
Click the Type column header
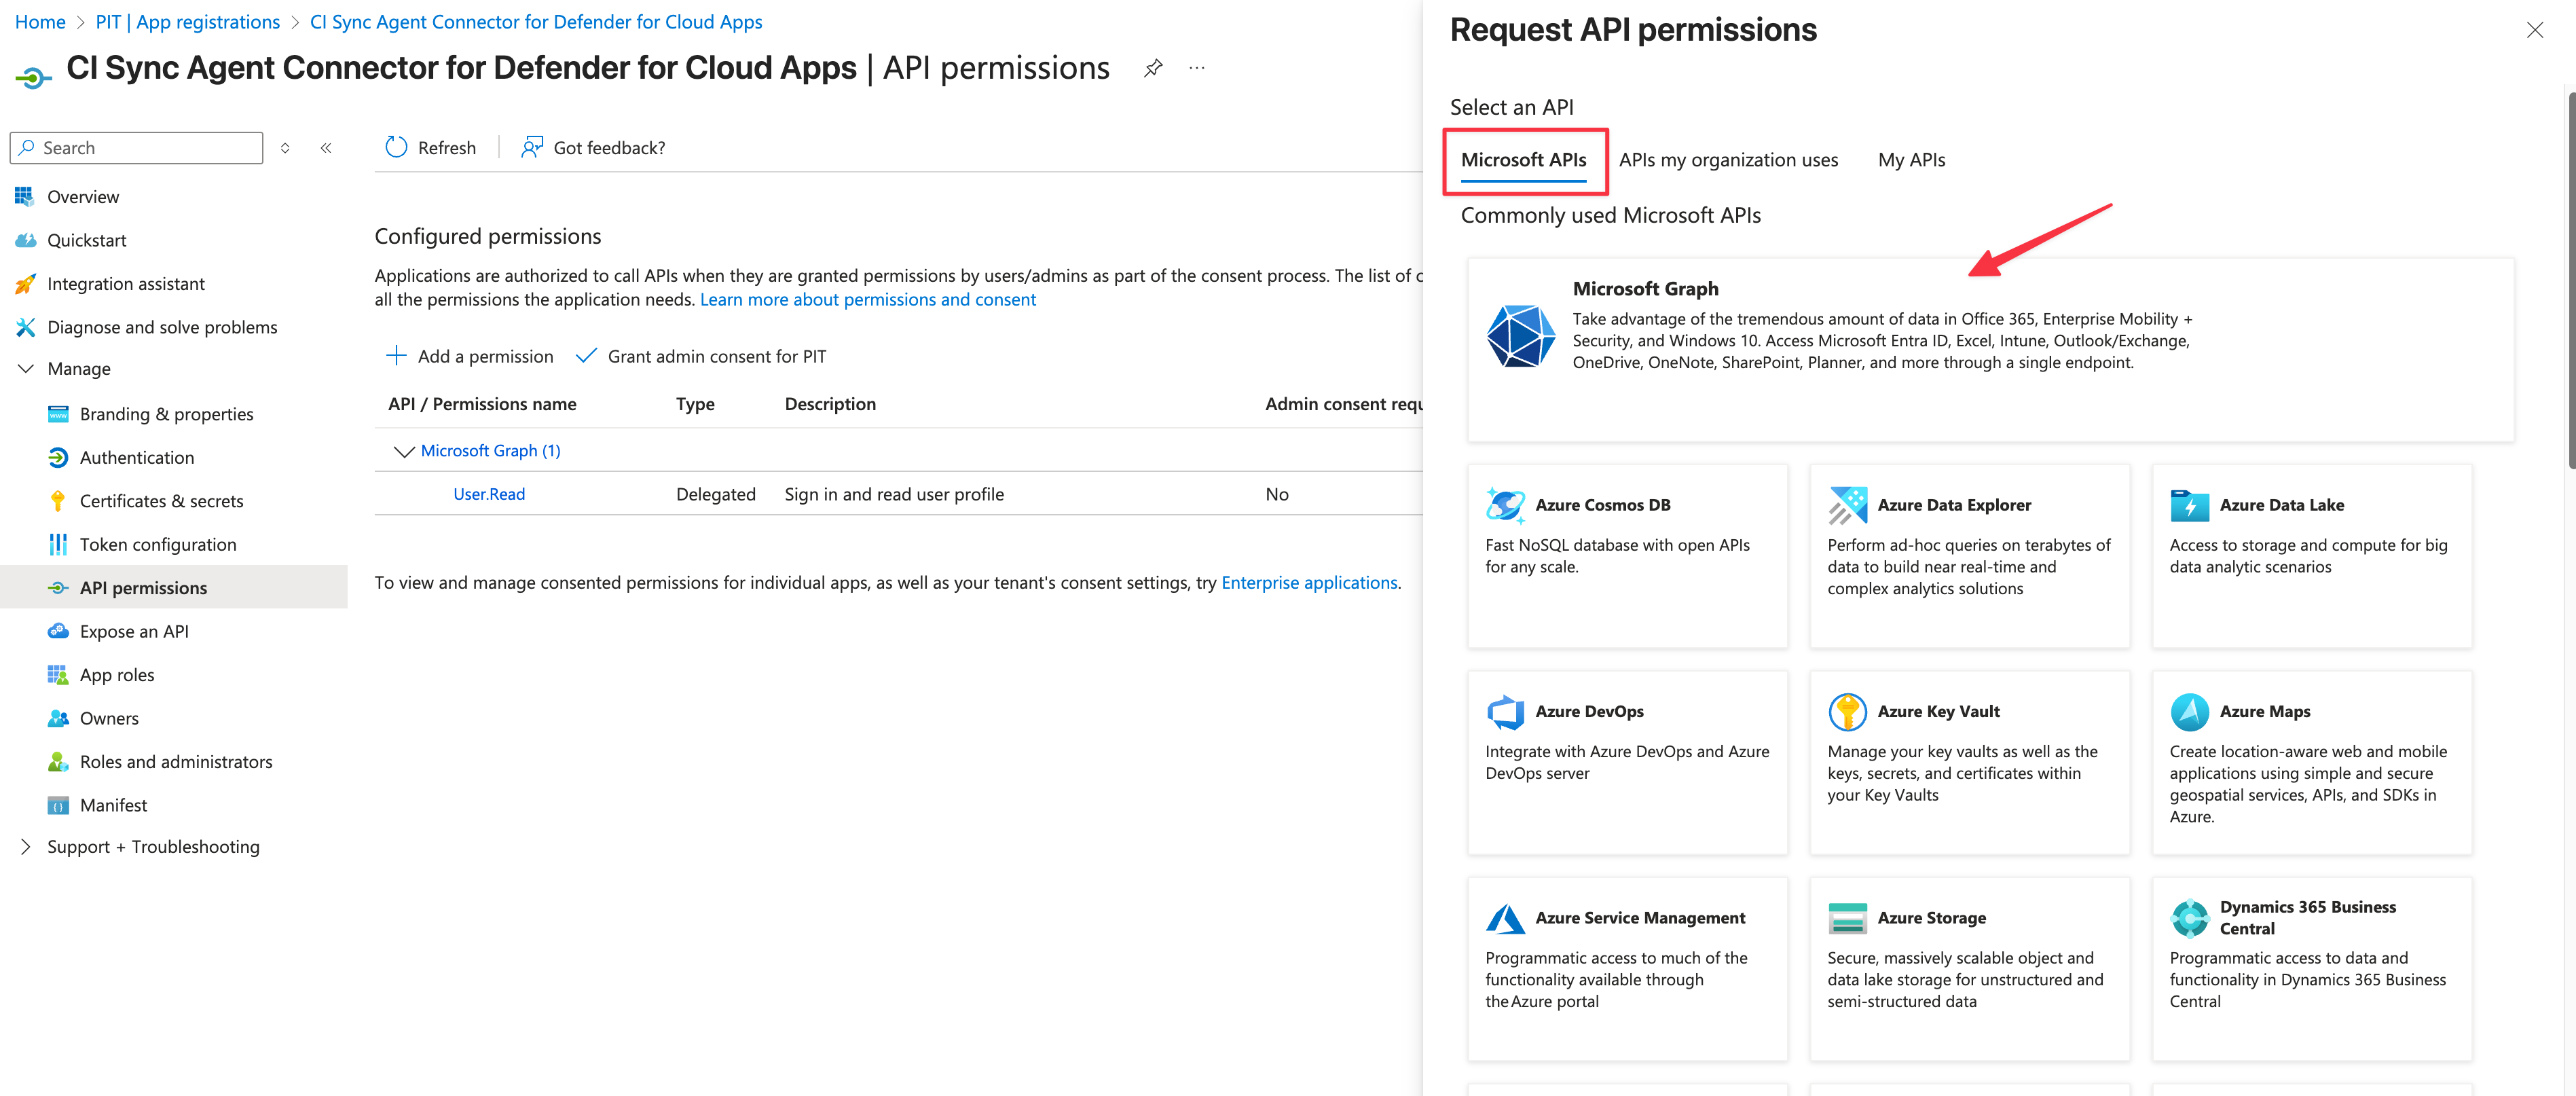[x=695, y=404]
